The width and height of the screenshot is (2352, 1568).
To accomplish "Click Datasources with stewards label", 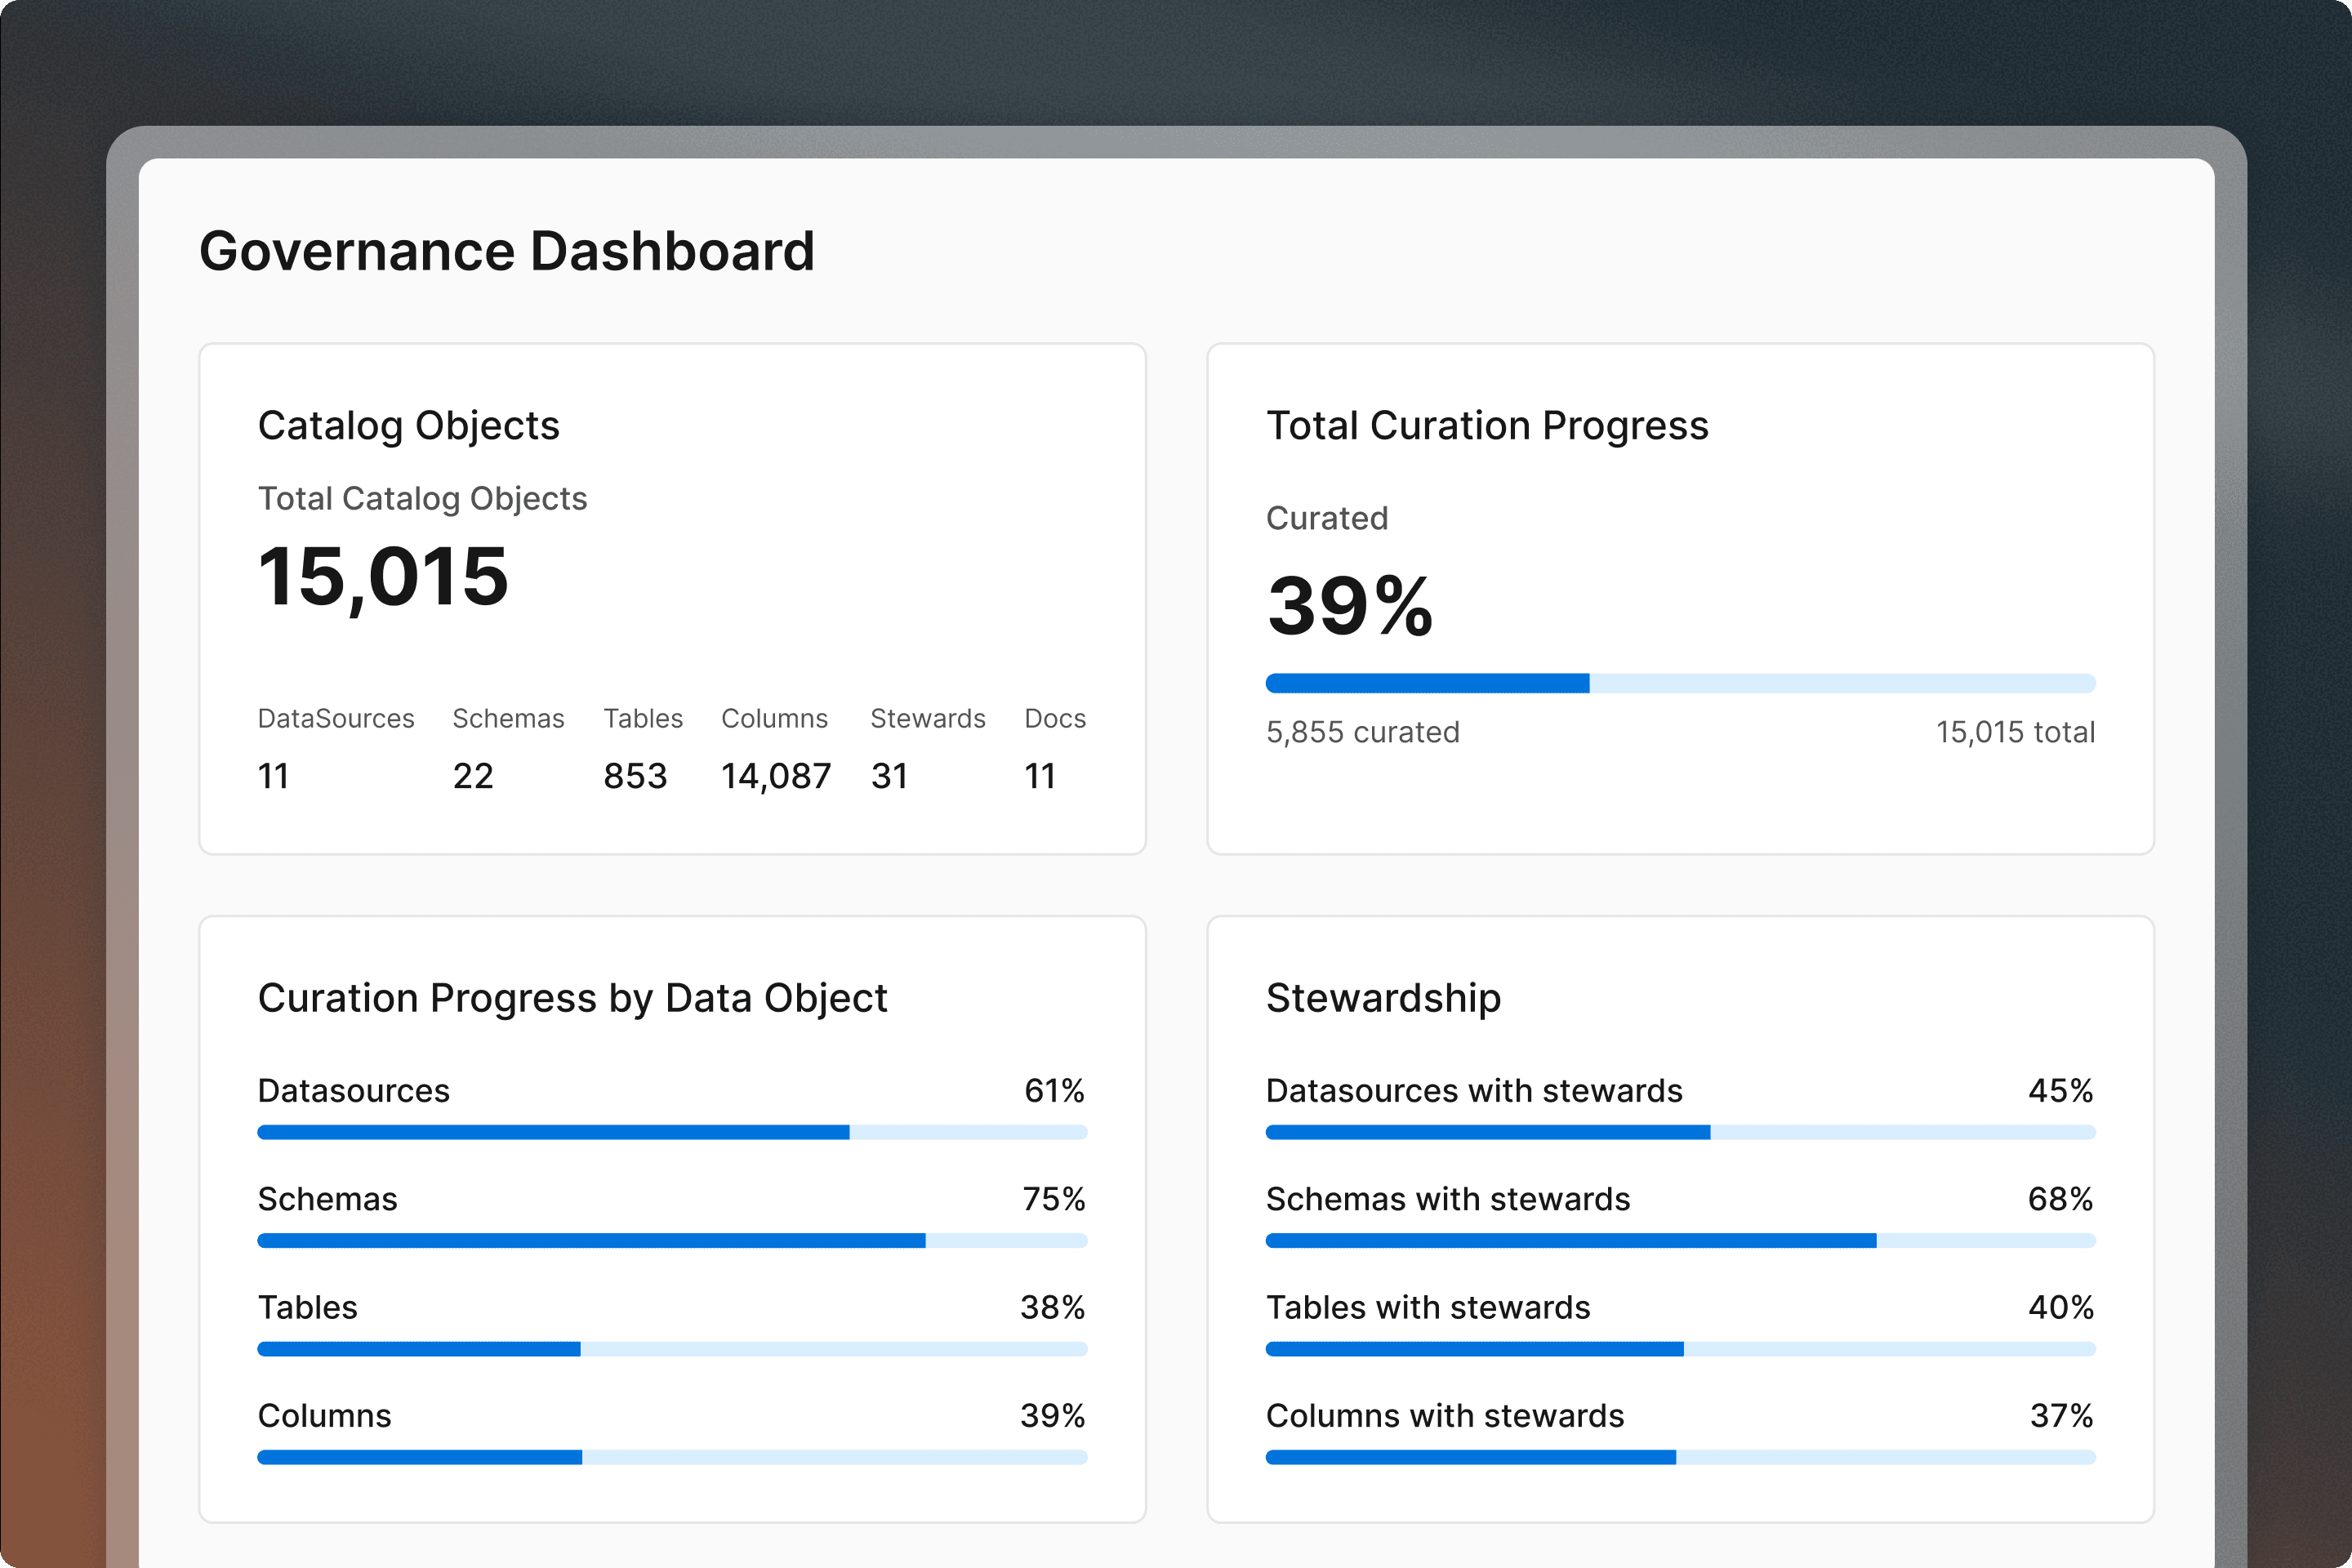I will 1474,1090.
